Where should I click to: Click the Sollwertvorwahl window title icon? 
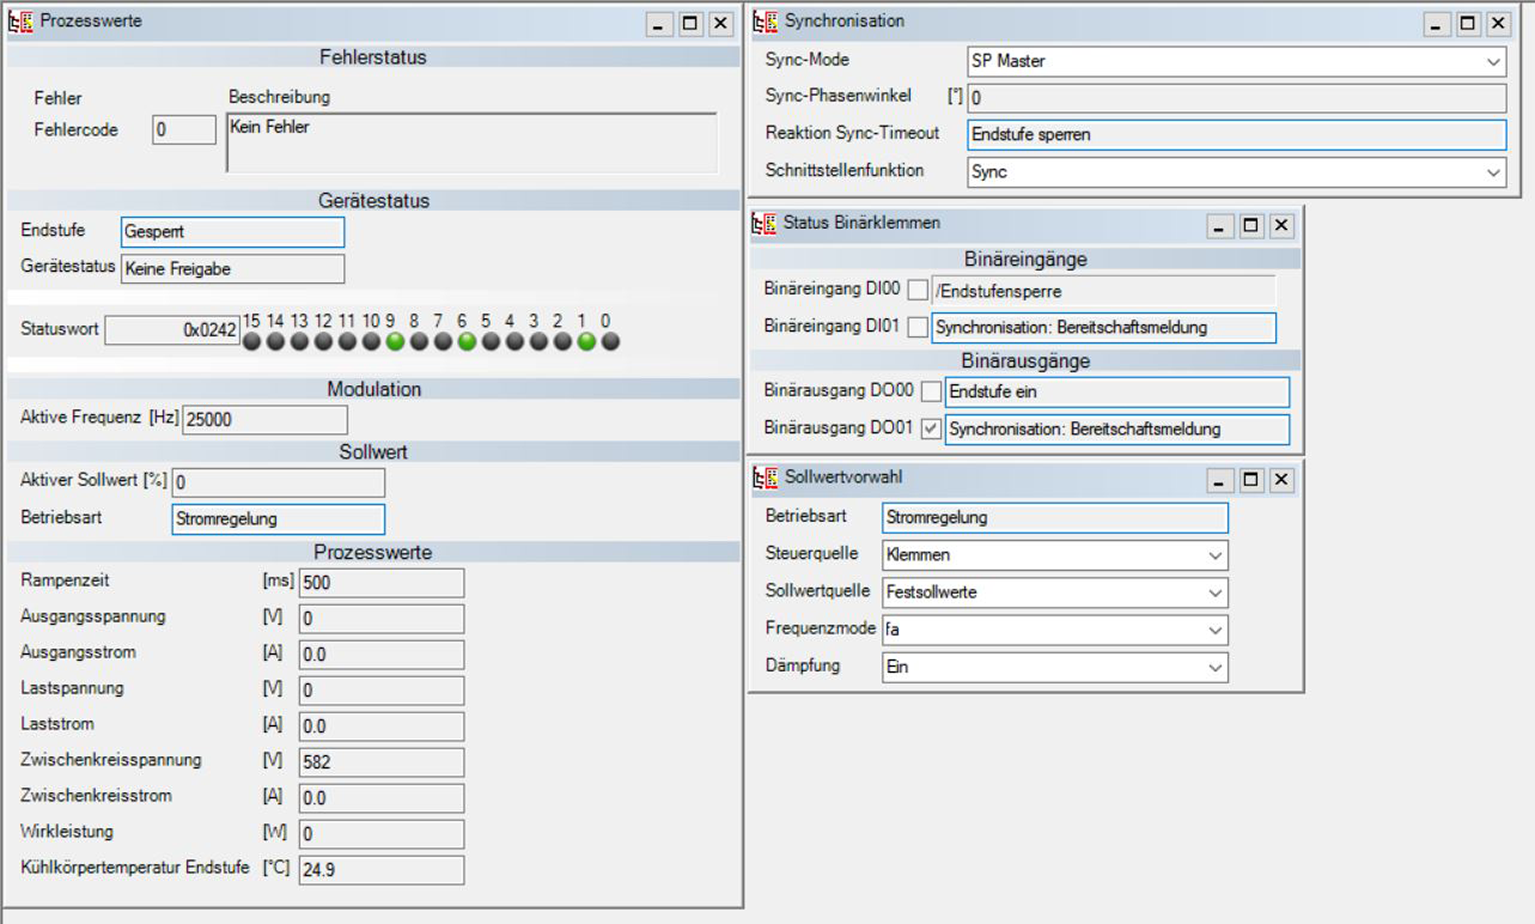tap(766, 478)
